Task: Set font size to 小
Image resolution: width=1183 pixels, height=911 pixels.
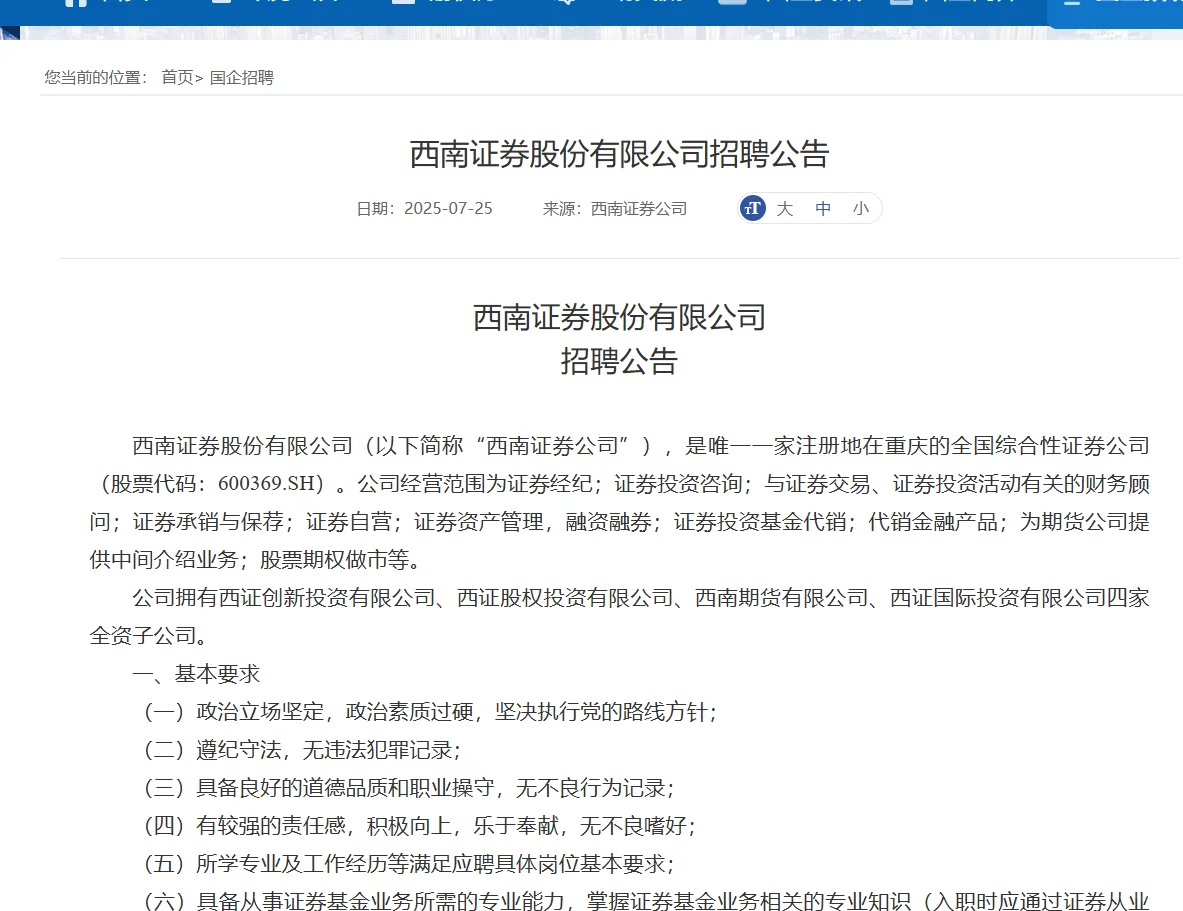Action: (x=861, y=208)
